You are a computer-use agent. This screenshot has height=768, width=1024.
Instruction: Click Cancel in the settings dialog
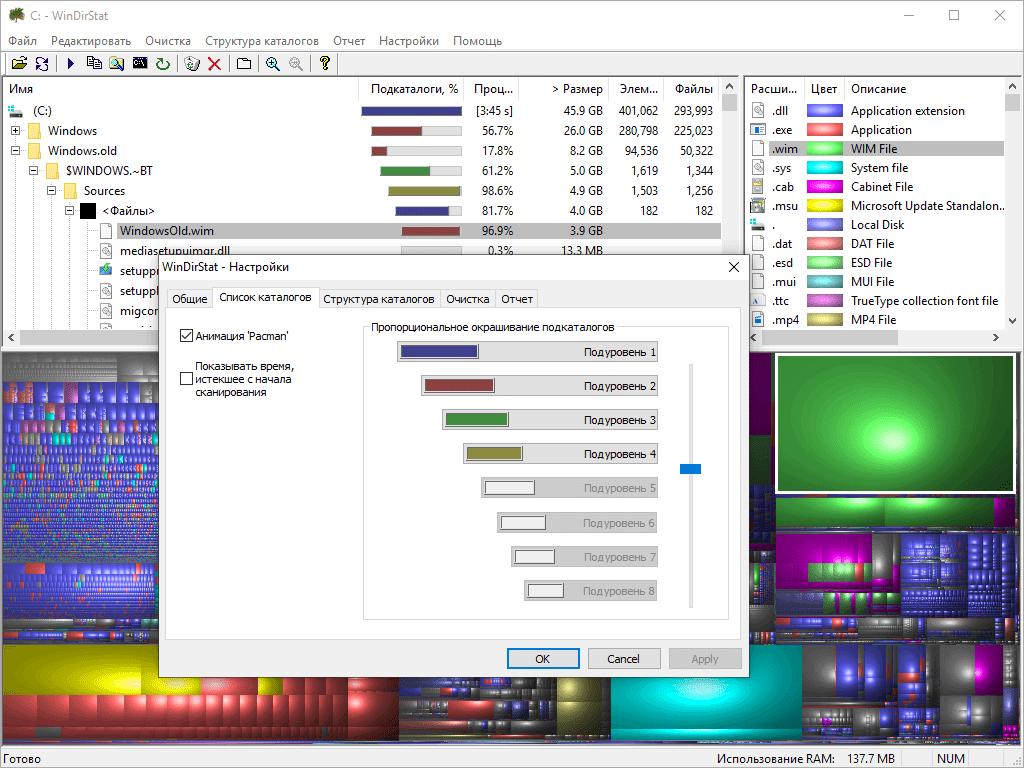[x=624, y=658]
